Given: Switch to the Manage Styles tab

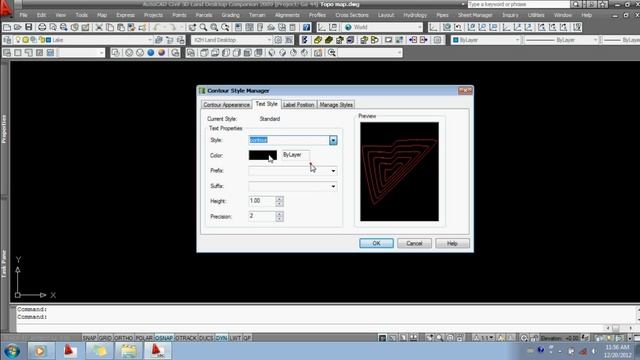Looking at the screenshot, I should [x=336, y=105].
